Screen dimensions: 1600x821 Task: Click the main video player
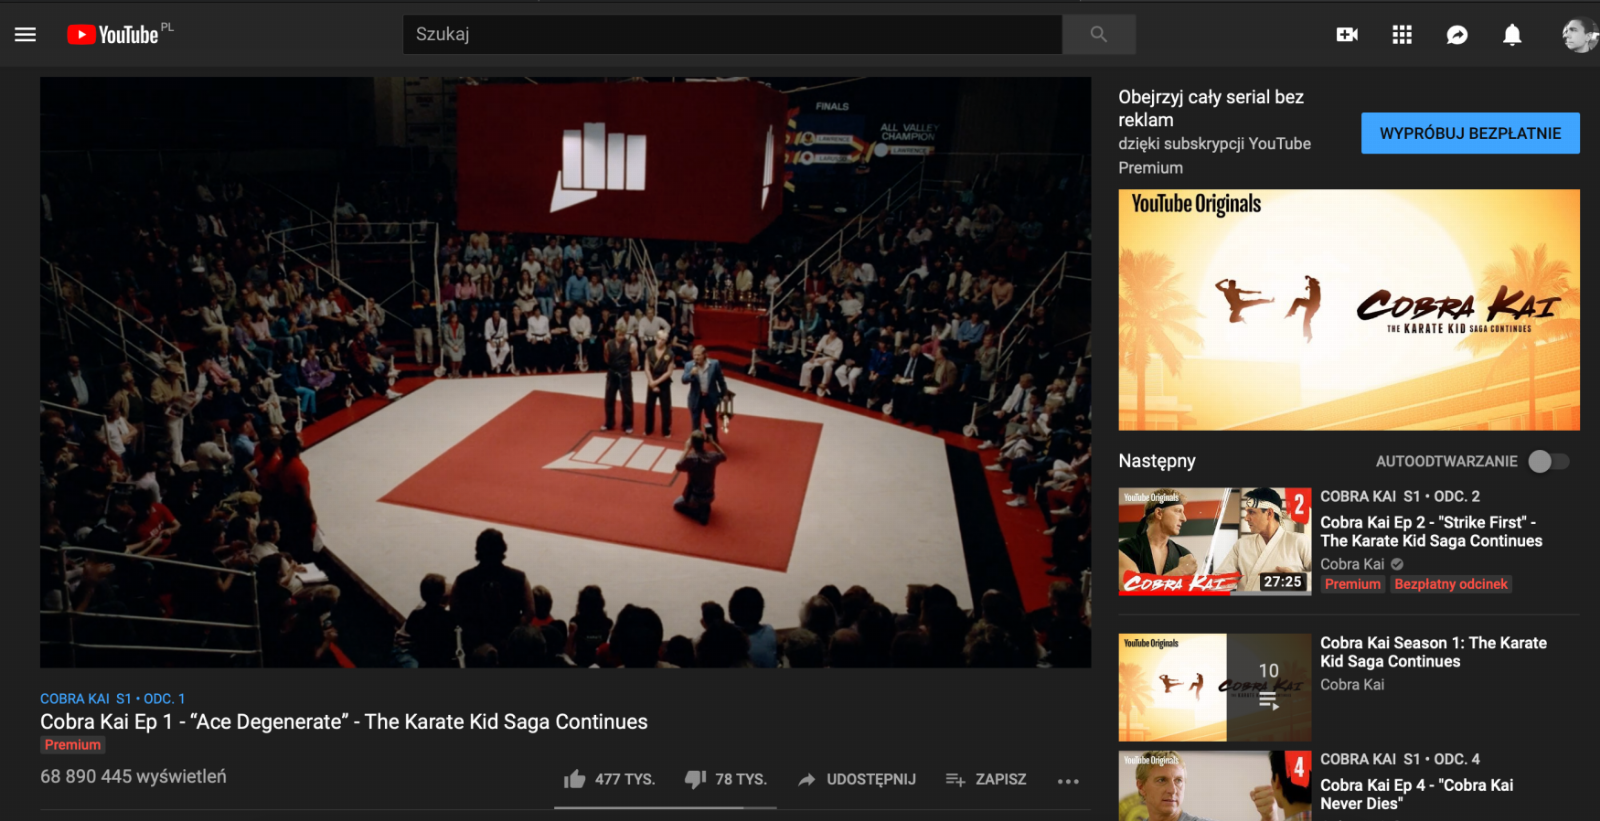565,372
